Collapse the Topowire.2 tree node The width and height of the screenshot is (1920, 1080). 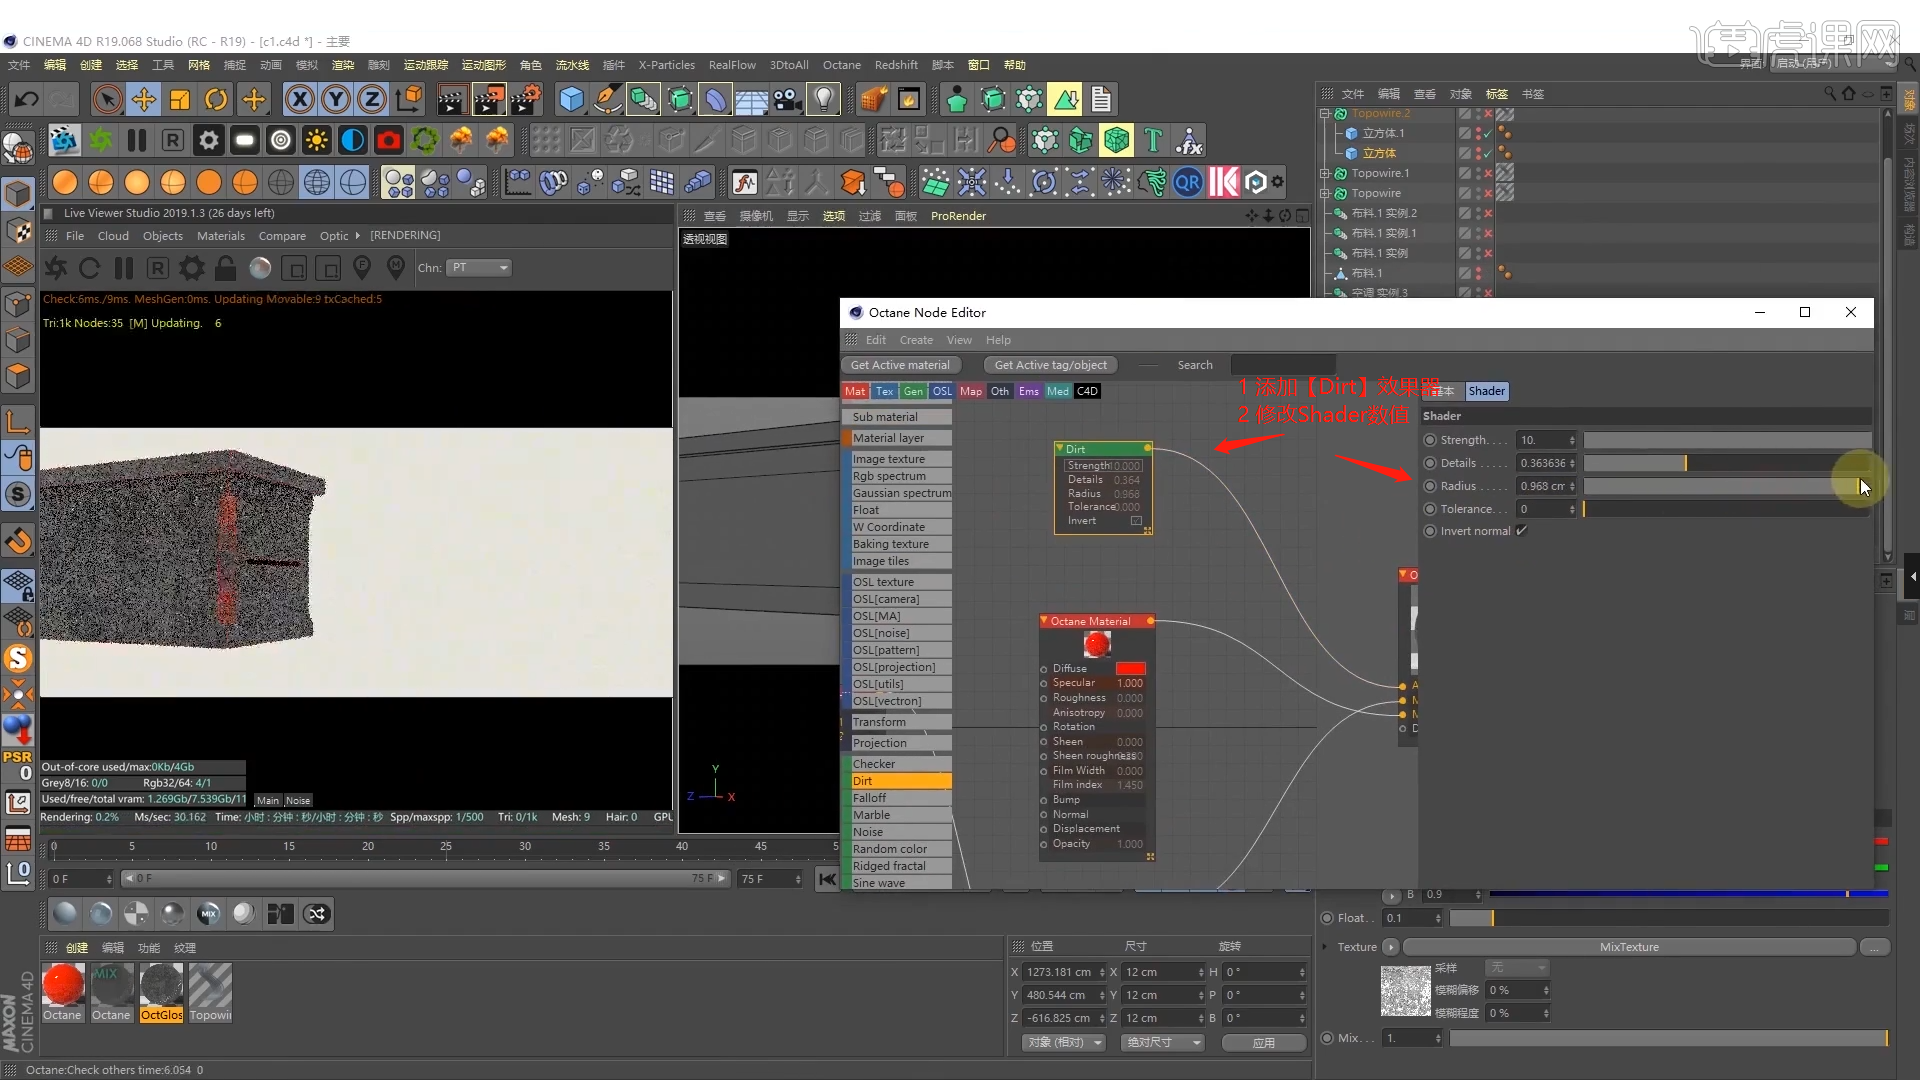coord(1325,114)
